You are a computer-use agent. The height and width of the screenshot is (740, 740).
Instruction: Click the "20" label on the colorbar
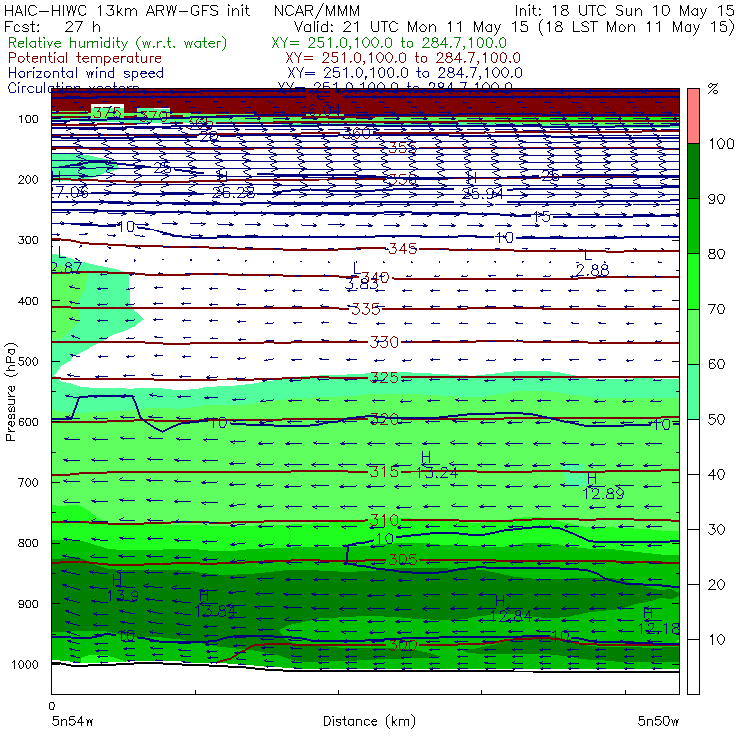pyautogui.click(x=716, y=585)
